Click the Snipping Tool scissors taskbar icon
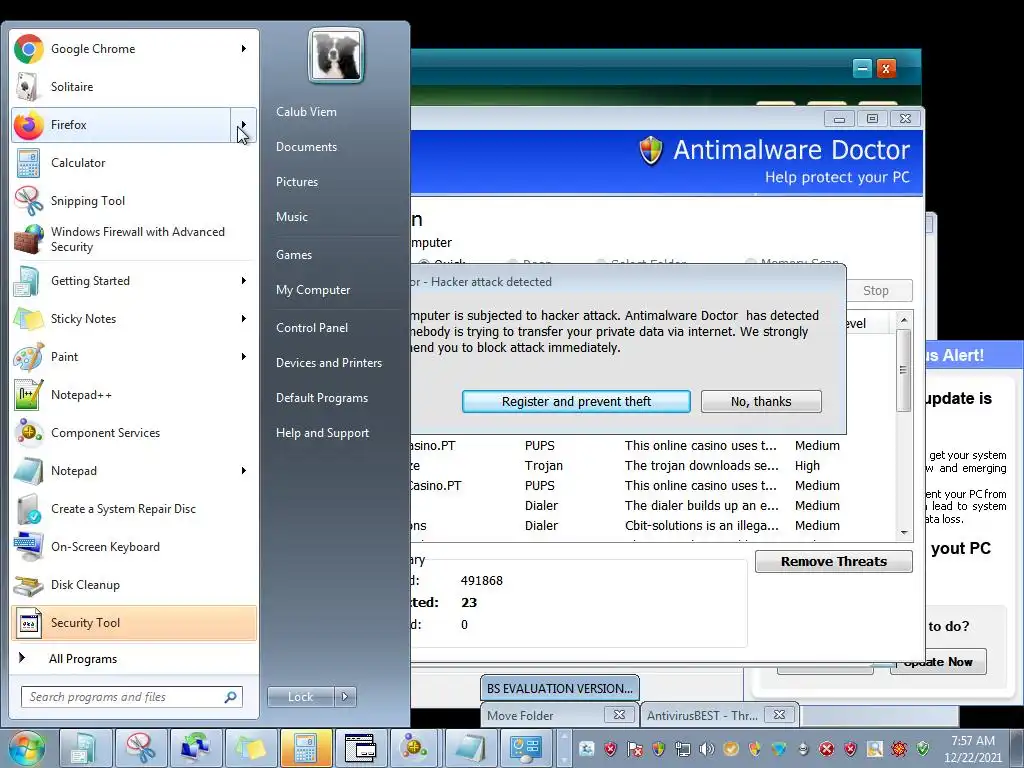The width and height of the screenshot is (1024, 768). 140,748
